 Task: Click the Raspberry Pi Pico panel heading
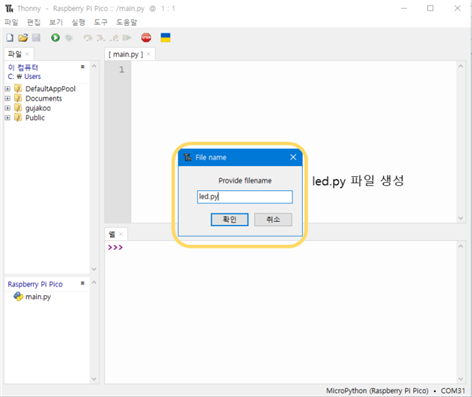click(x=35, y=284)
